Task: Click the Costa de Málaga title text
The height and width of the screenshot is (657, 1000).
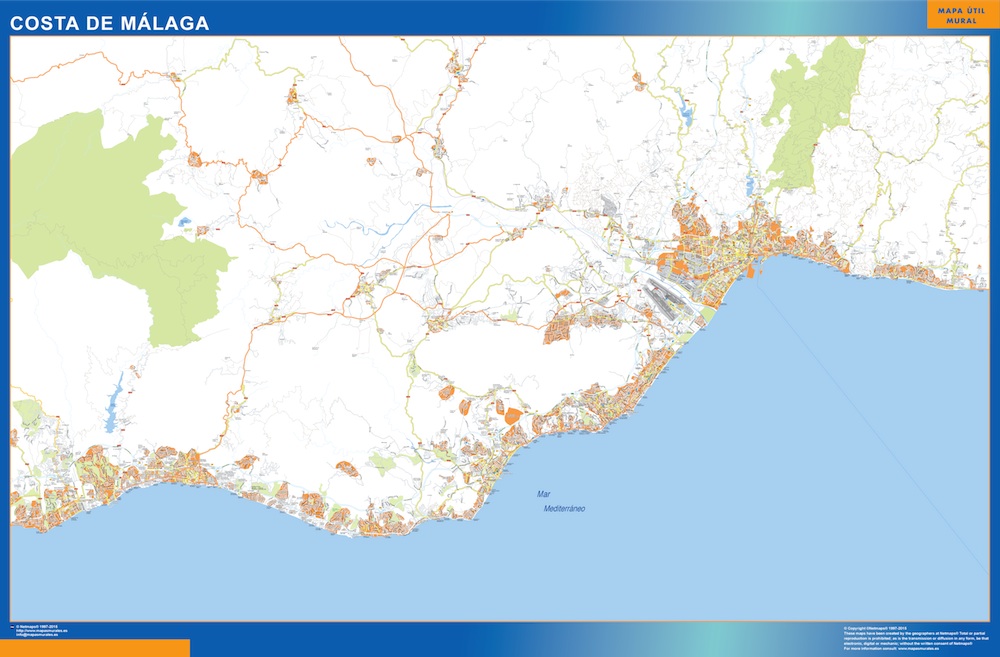Action: [x=110, y=23]
